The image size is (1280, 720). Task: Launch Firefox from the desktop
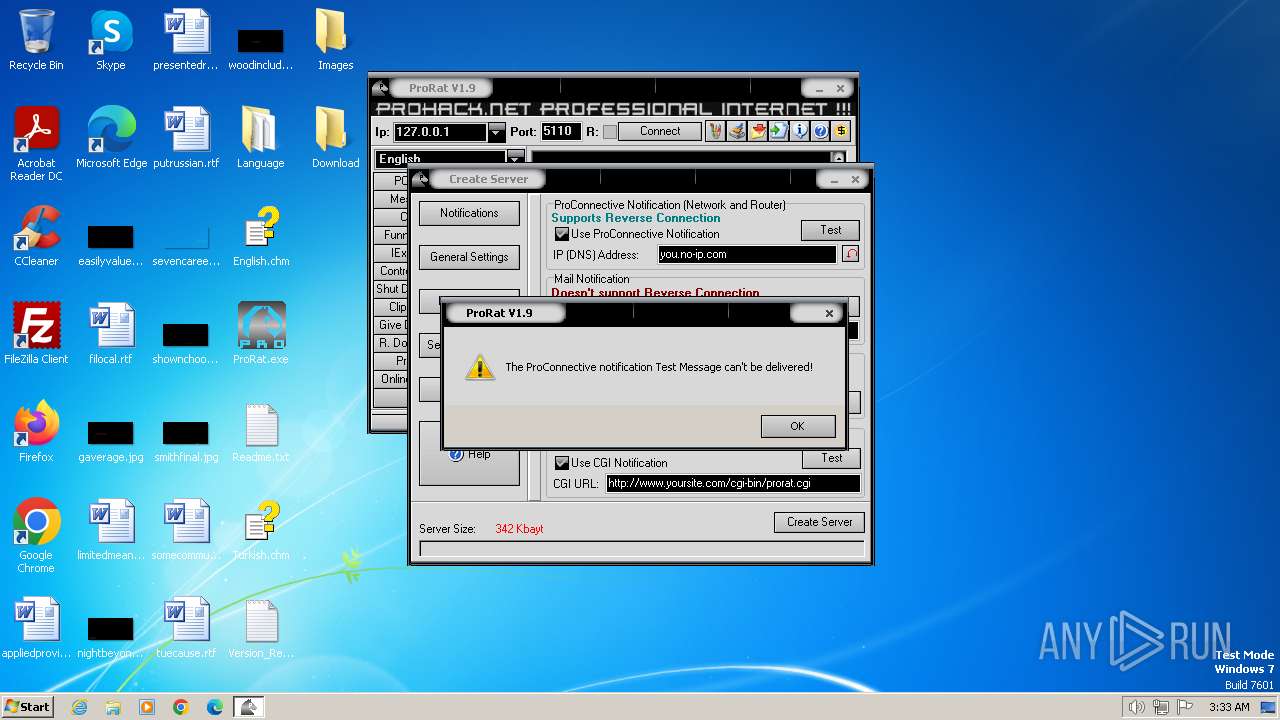(36, 431)
